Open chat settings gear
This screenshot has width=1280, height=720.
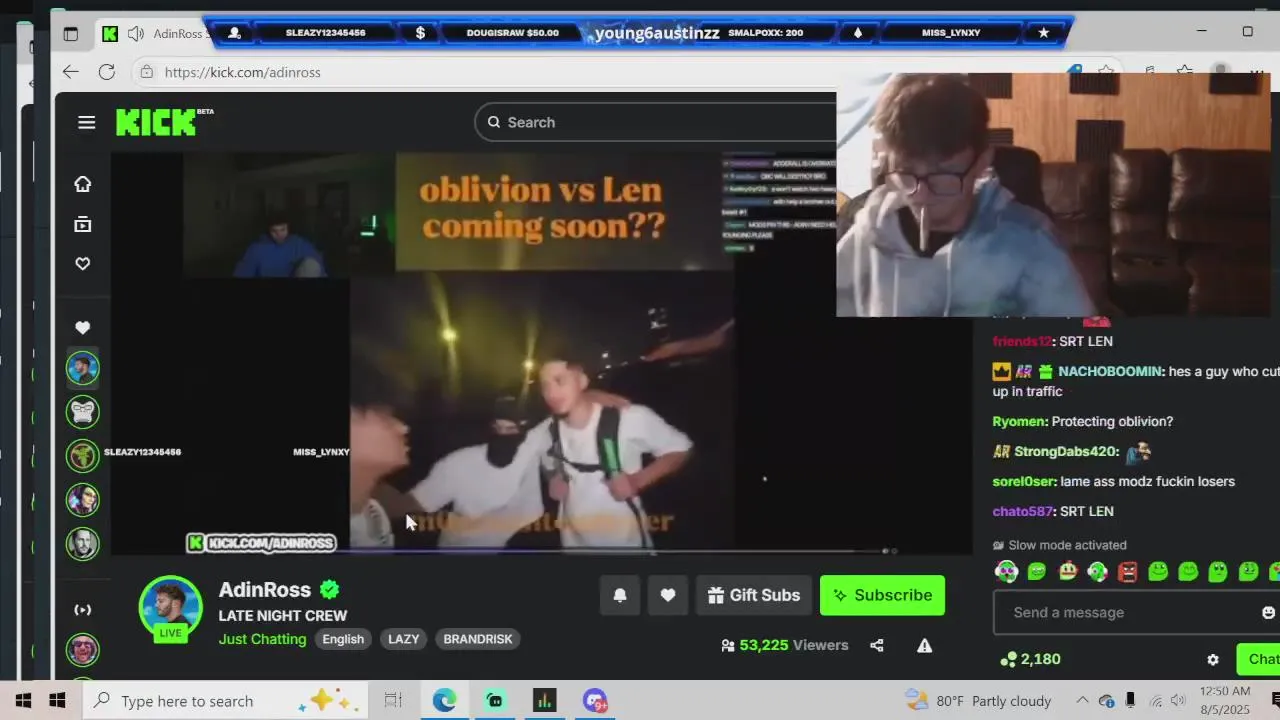(x=1213, y=660)
